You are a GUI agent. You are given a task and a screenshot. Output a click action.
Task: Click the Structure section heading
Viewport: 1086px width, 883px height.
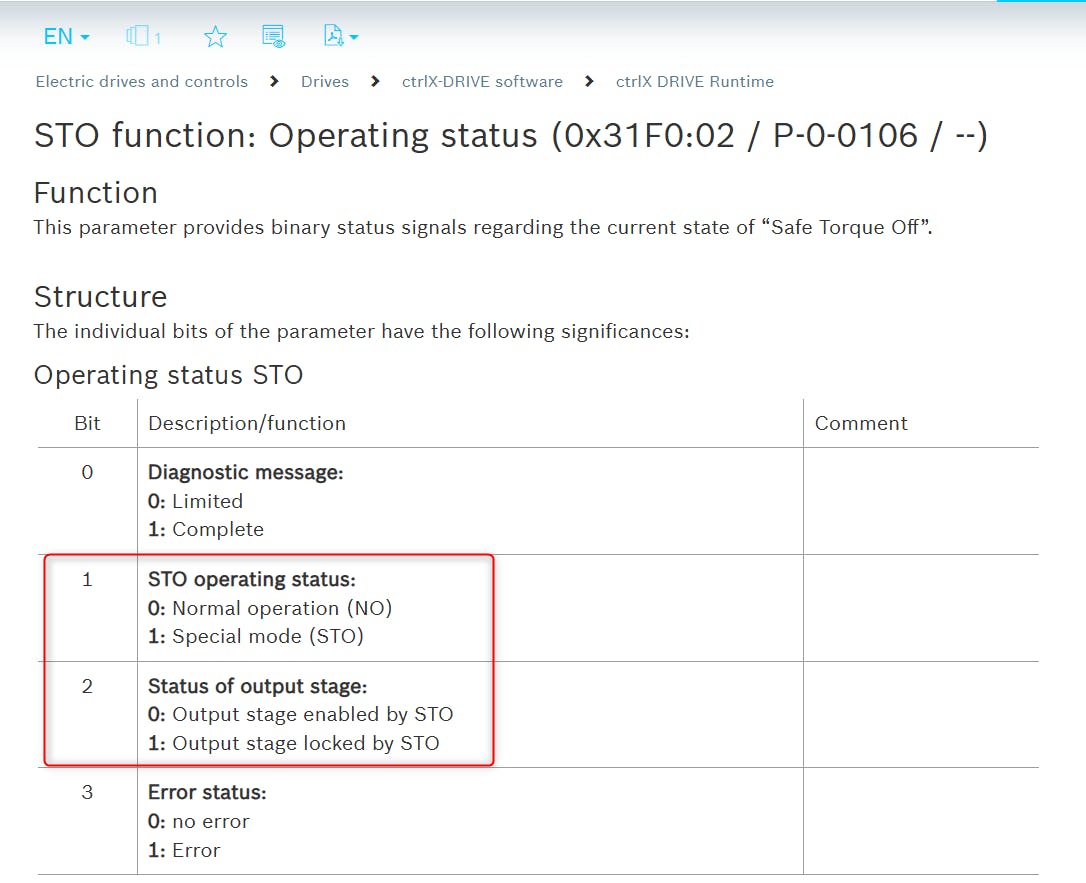tap(100, 297)
